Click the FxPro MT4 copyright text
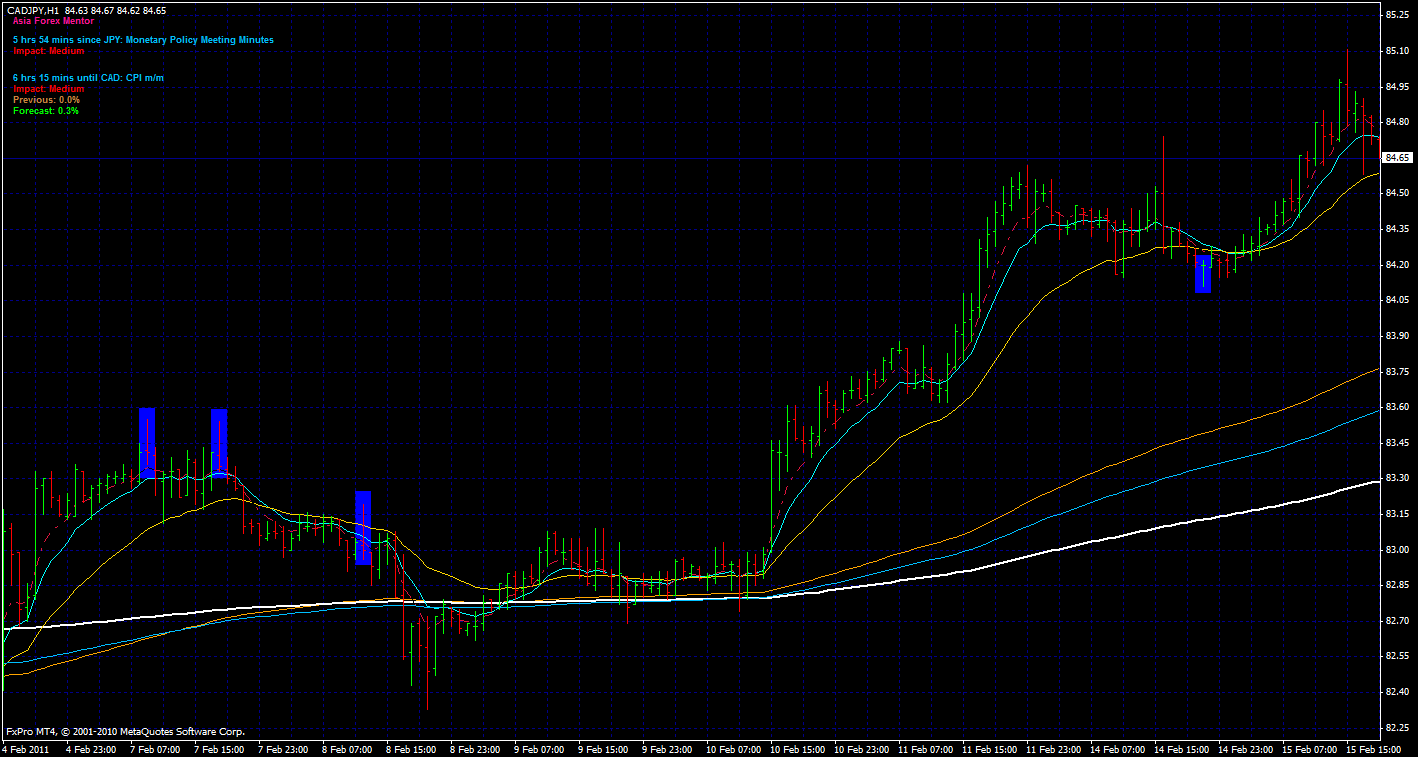The image size is (1418, 757). (x=125, y=731)
